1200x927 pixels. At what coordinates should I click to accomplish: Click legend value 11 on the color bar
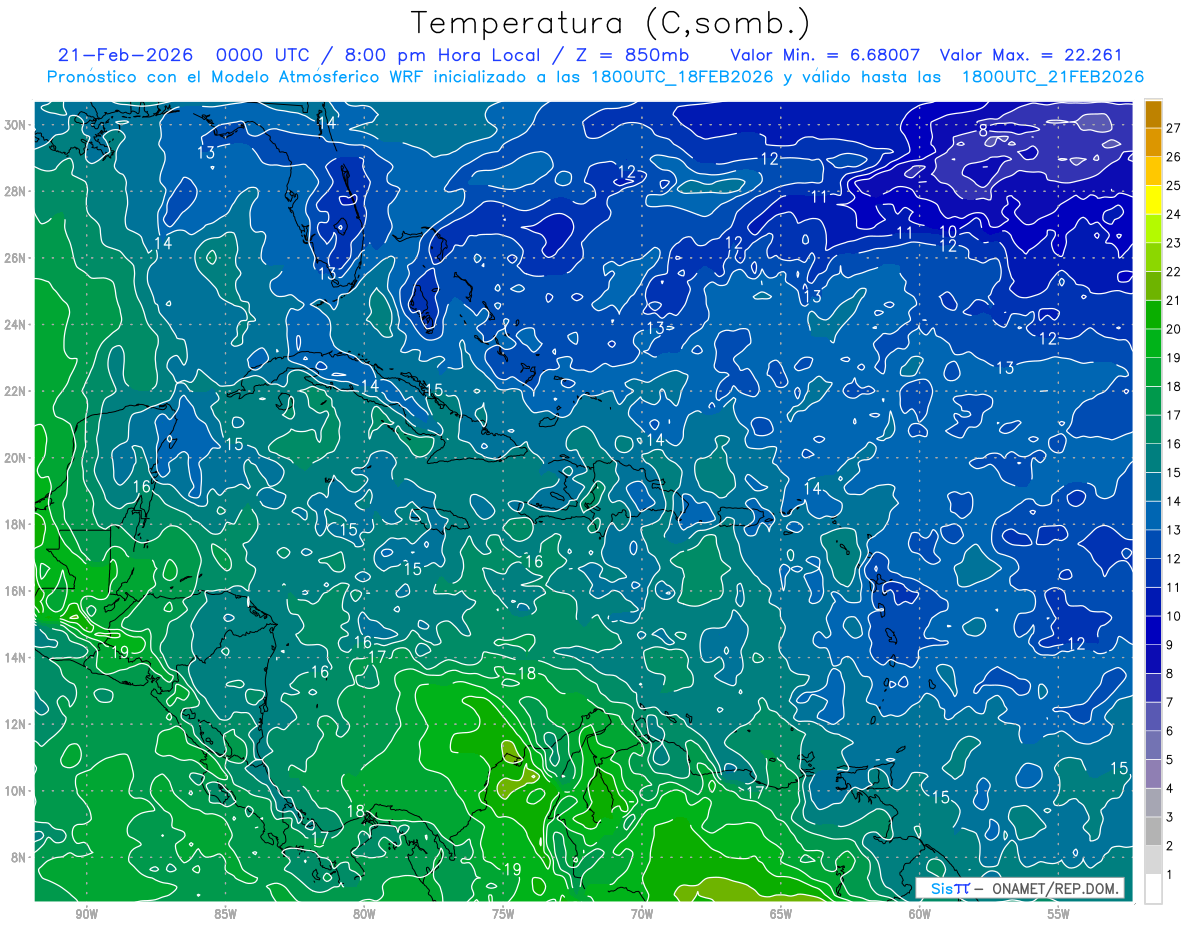[1174, 587]
